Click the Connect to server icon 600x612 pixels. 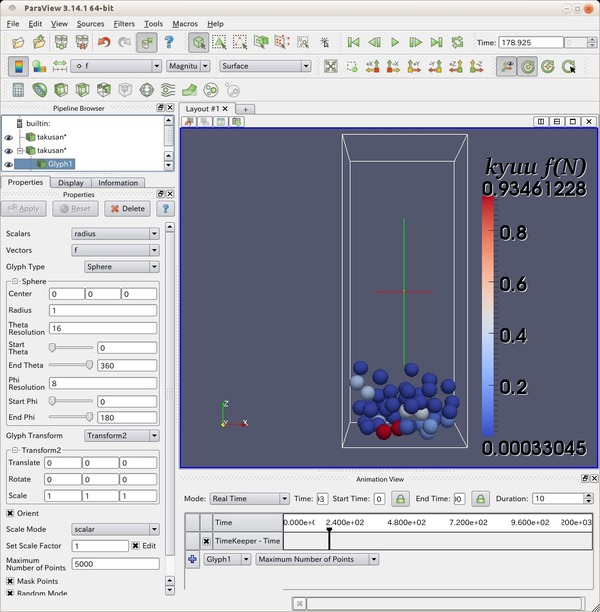[61, 42]
